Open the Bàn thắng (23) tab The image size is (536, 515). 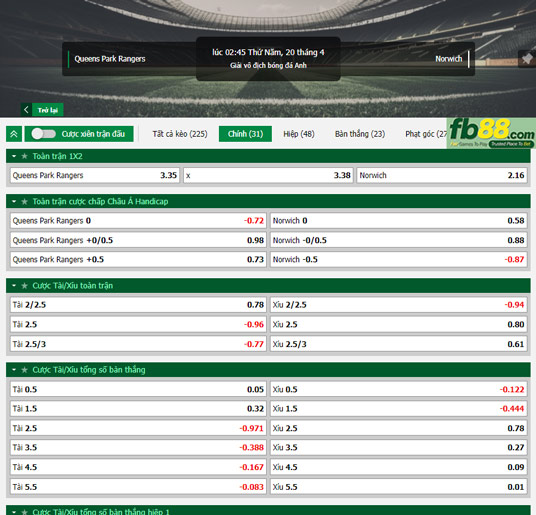pyautogui.click(x=360, y=134)
